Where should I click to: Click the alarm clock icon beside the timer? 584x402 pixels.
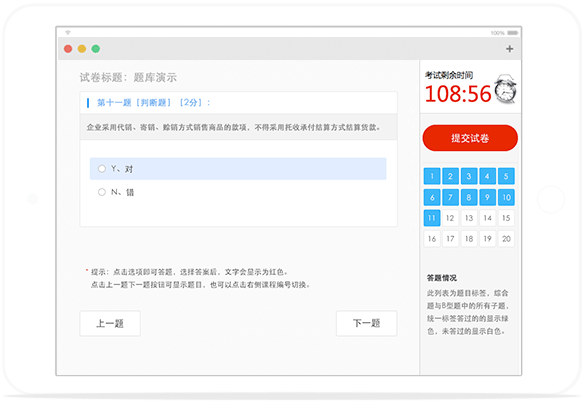(x=505, y=89)
